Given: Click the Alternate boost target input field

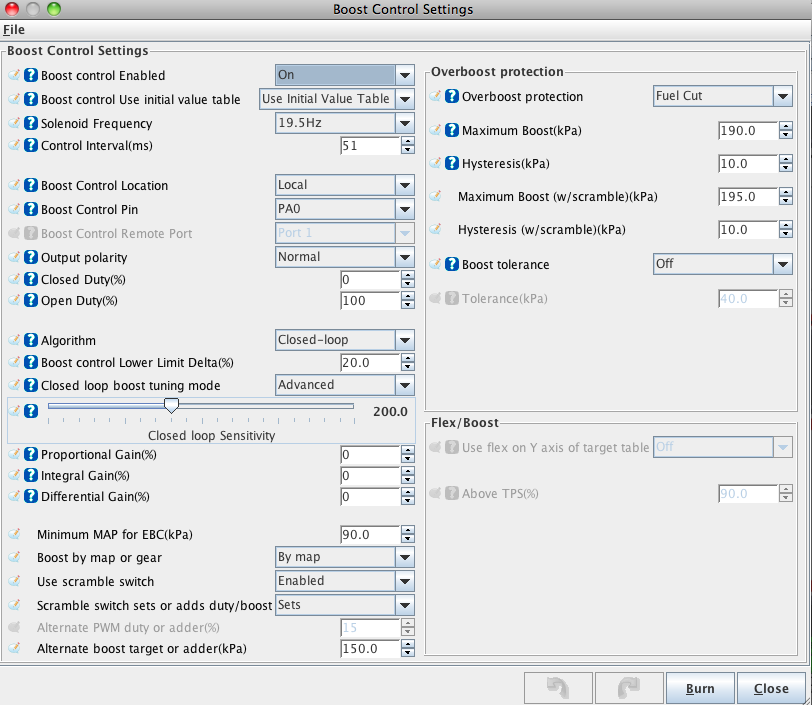Looking at the screenshot, I should [370, 649].
